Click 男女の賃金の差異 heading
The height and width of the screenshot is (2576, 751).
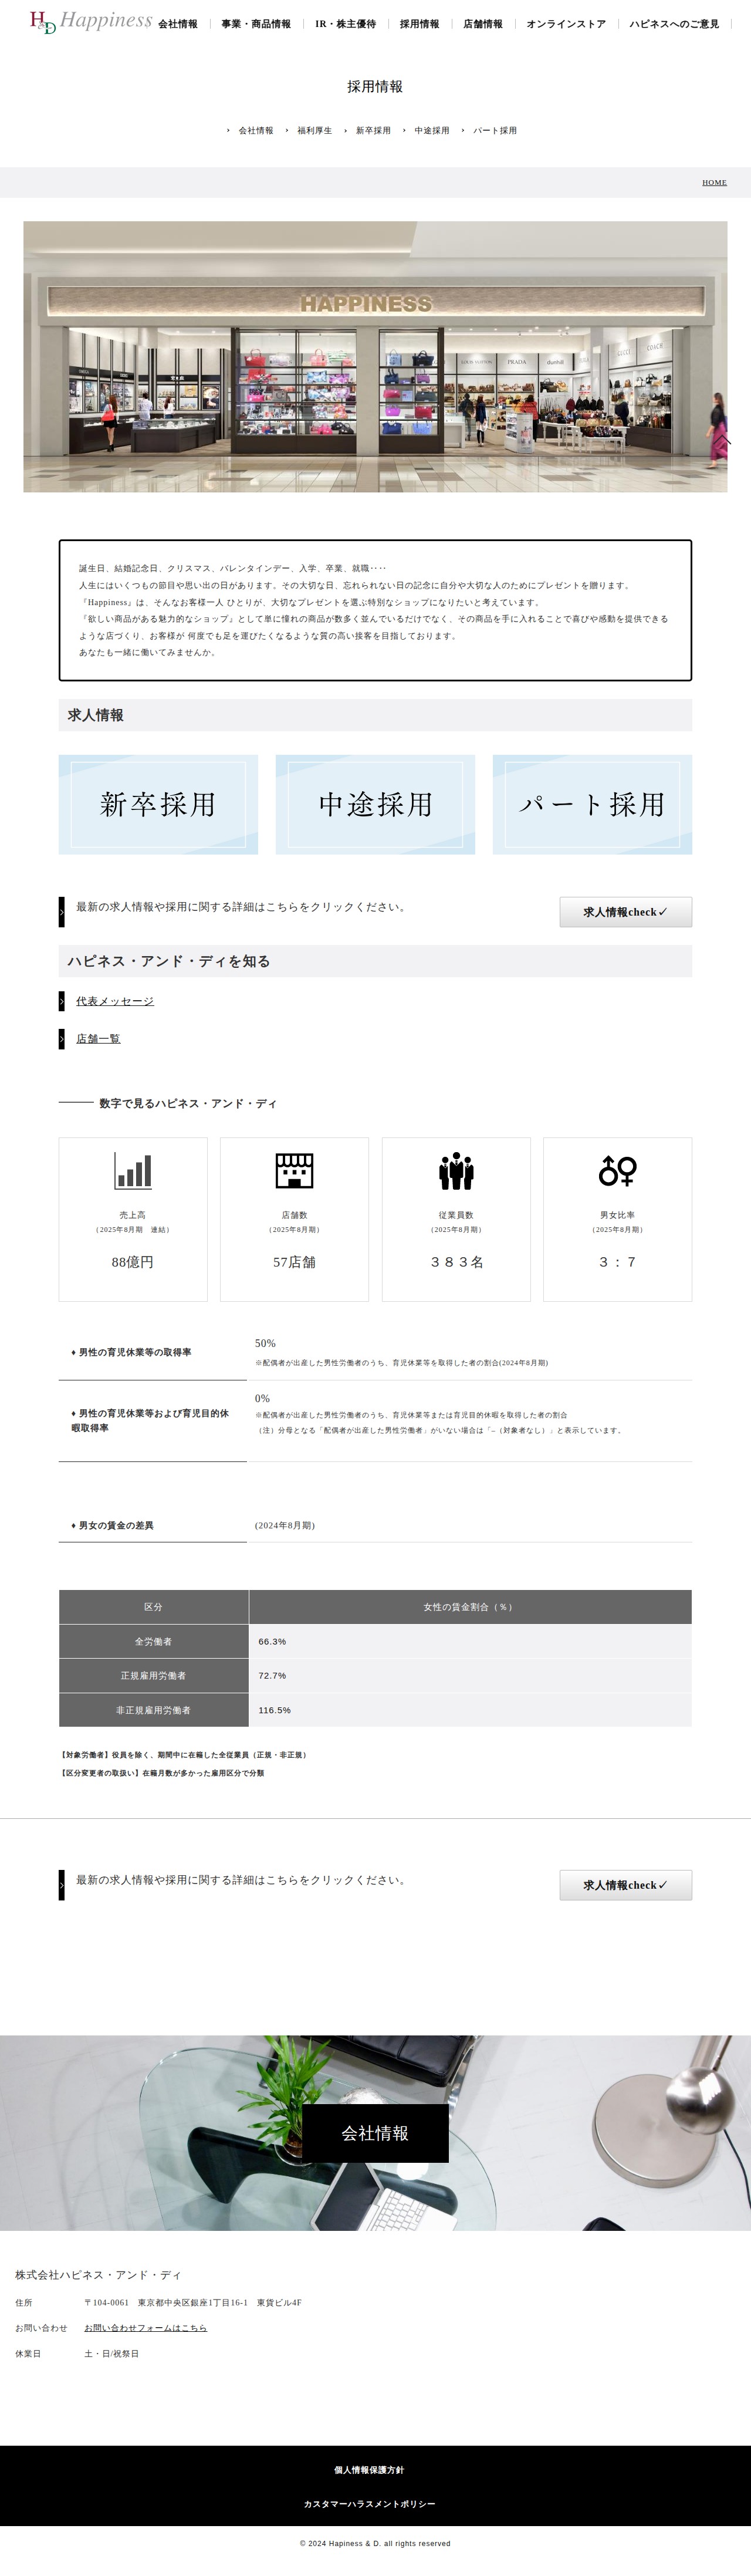112,1525
